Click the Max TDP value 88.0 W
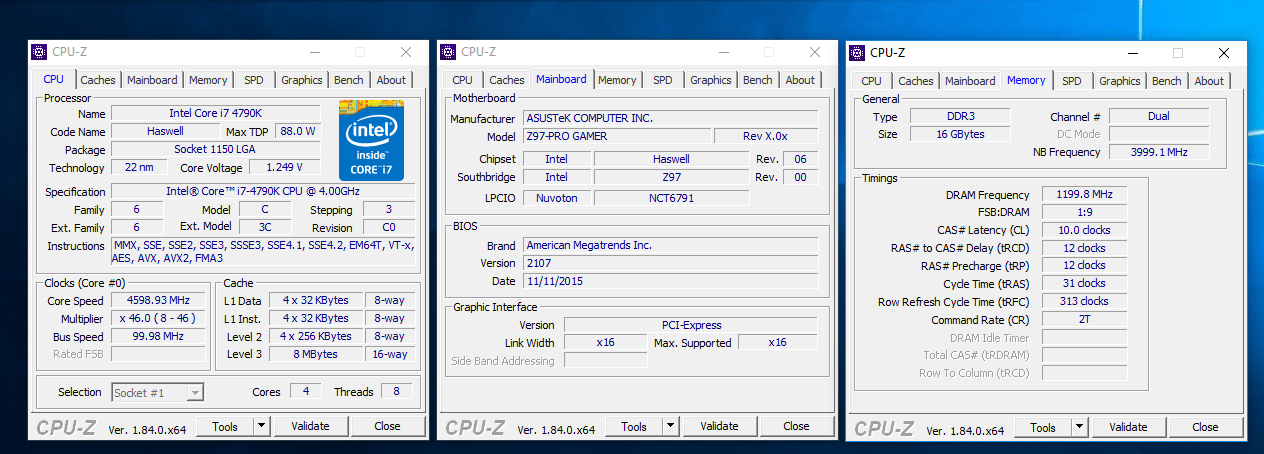The image size is (1264, 454). [297, 131]
